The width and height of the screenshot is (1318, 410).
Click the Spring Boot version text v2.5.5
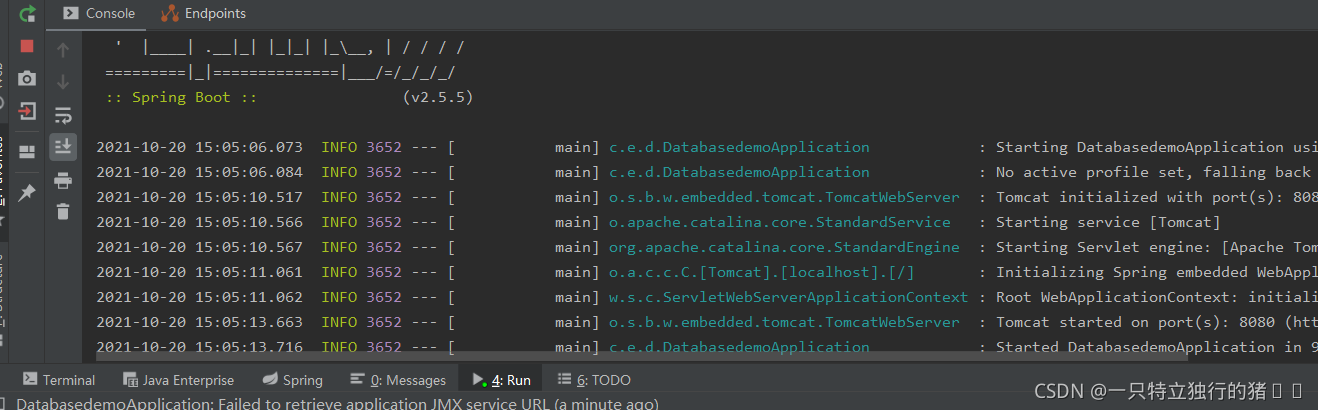point(438,97)
